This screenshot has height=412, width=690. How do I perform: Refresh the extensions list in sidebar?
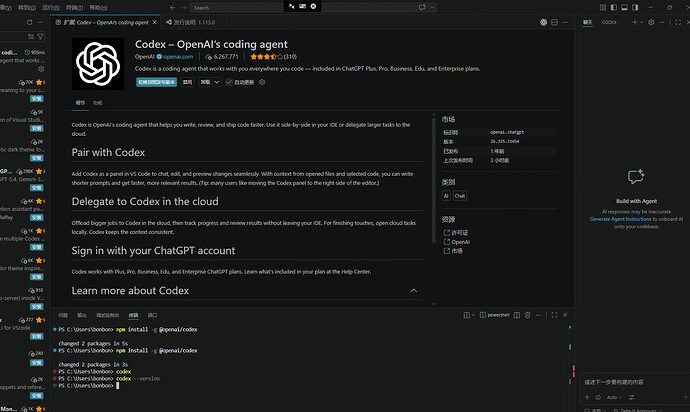[29, 22]
